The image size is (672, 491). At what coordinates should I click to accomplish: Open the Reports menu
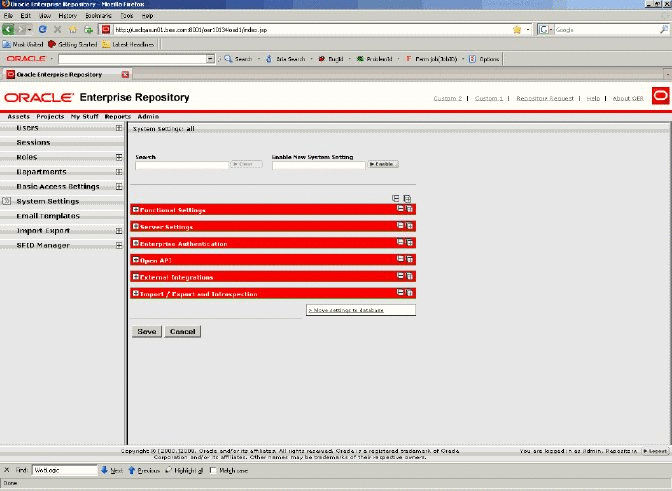coord(117,117)
